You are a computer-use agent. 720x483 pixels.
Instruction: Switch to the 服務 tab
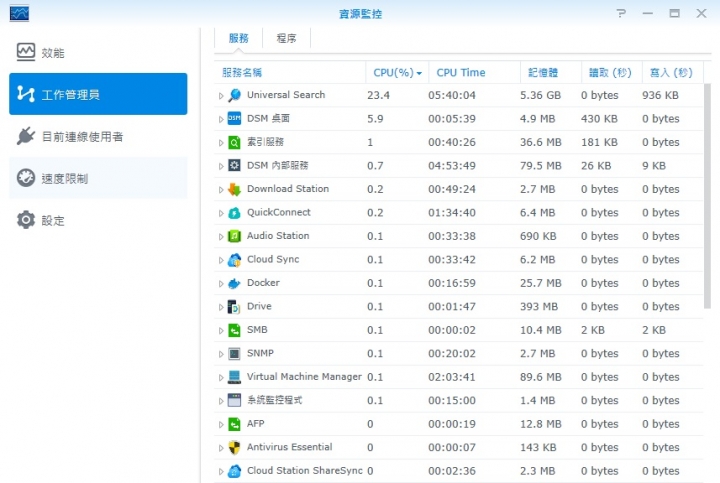pyautogui.click(x=238, y=38)
